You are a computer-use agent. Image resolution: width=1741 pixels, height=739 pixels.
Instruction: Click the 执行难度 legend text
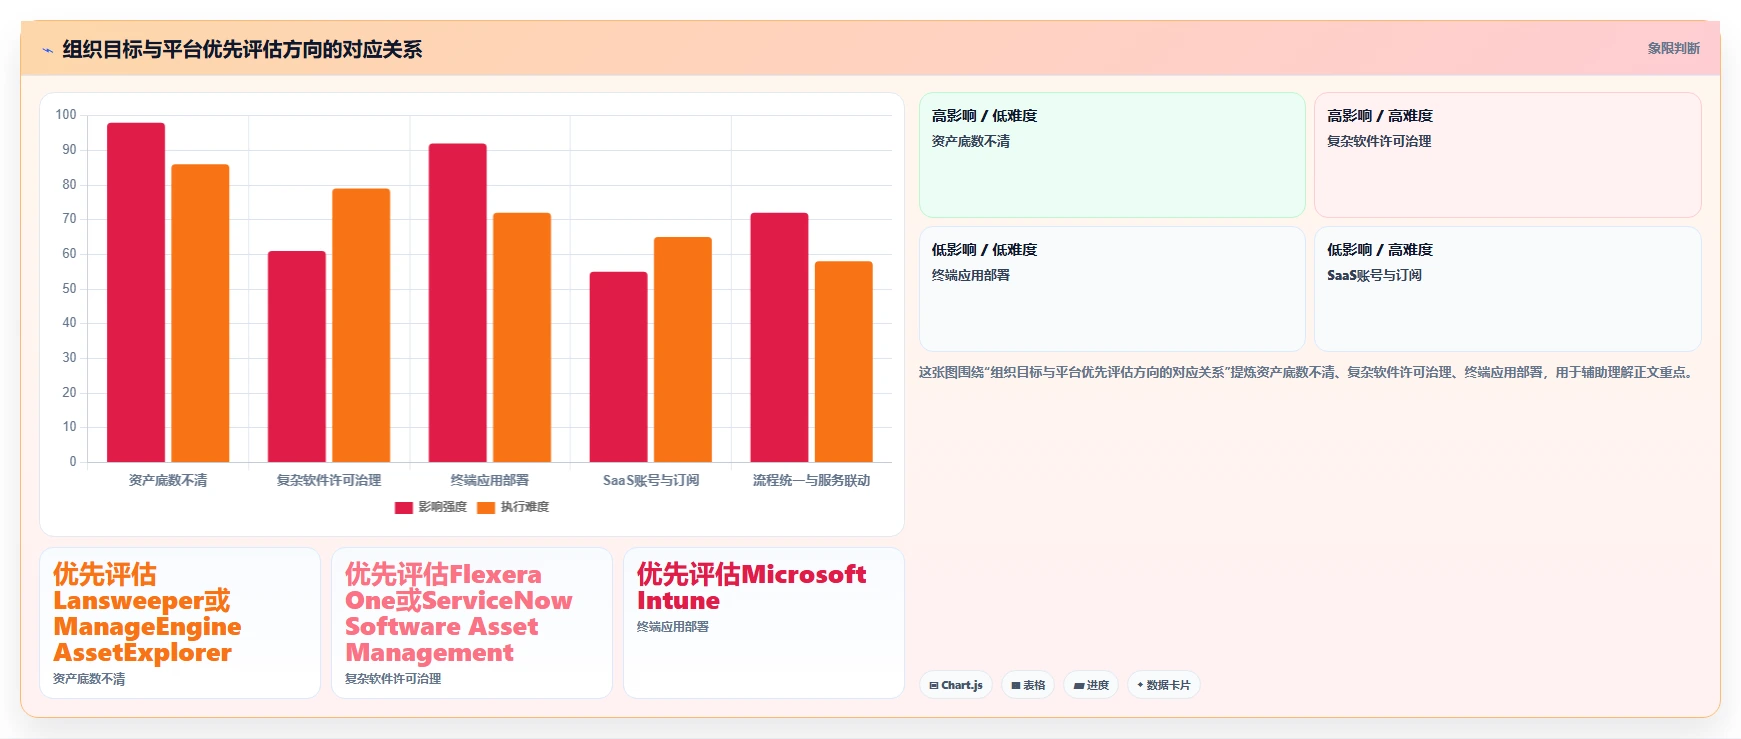525,507
